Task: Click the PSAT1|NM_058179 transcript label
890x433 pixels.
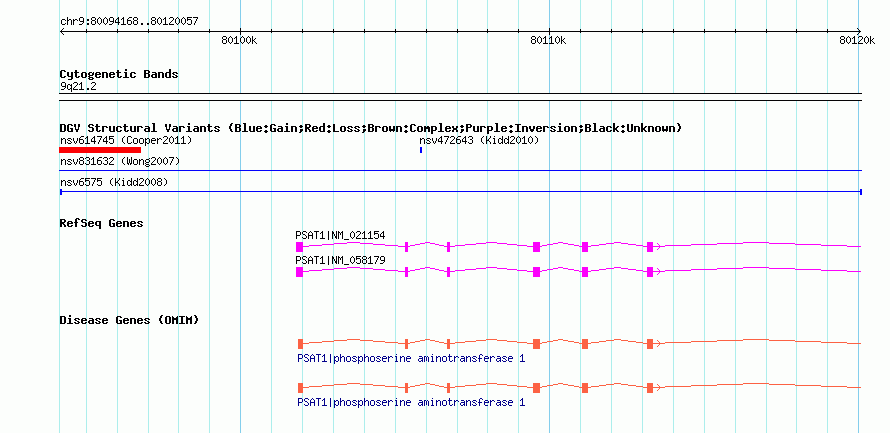Action: point(341,260)
